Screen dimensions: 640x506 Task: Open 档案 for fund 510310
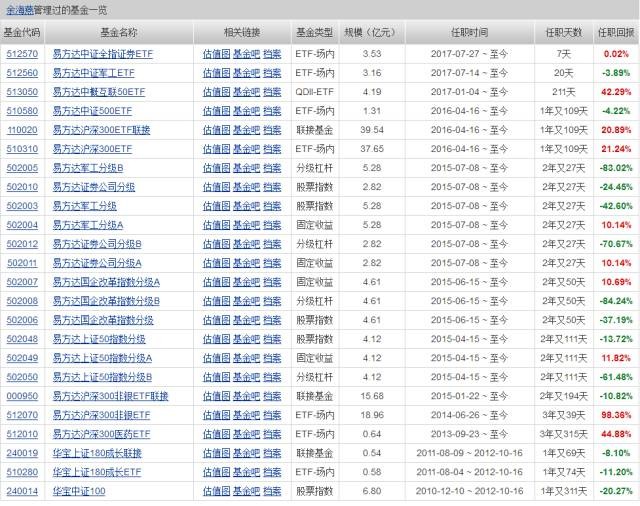pos(272,149)
